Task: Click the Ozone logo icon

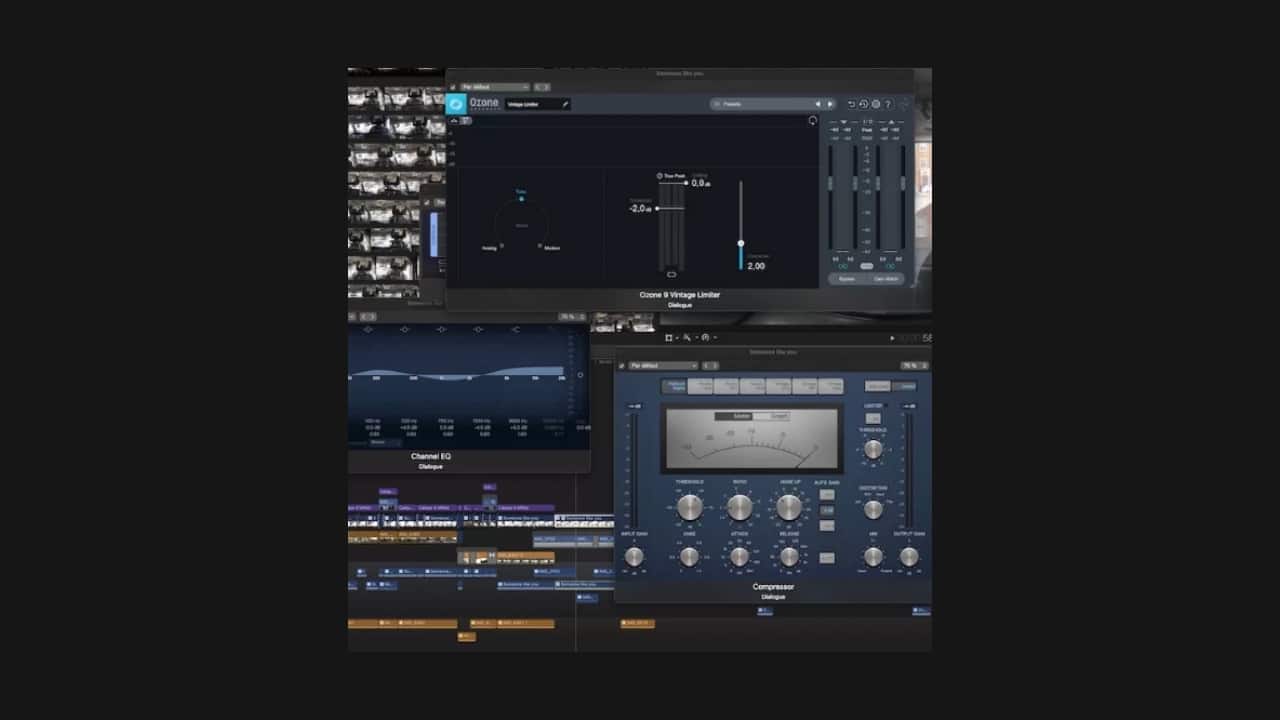Action: pos(456,103)
